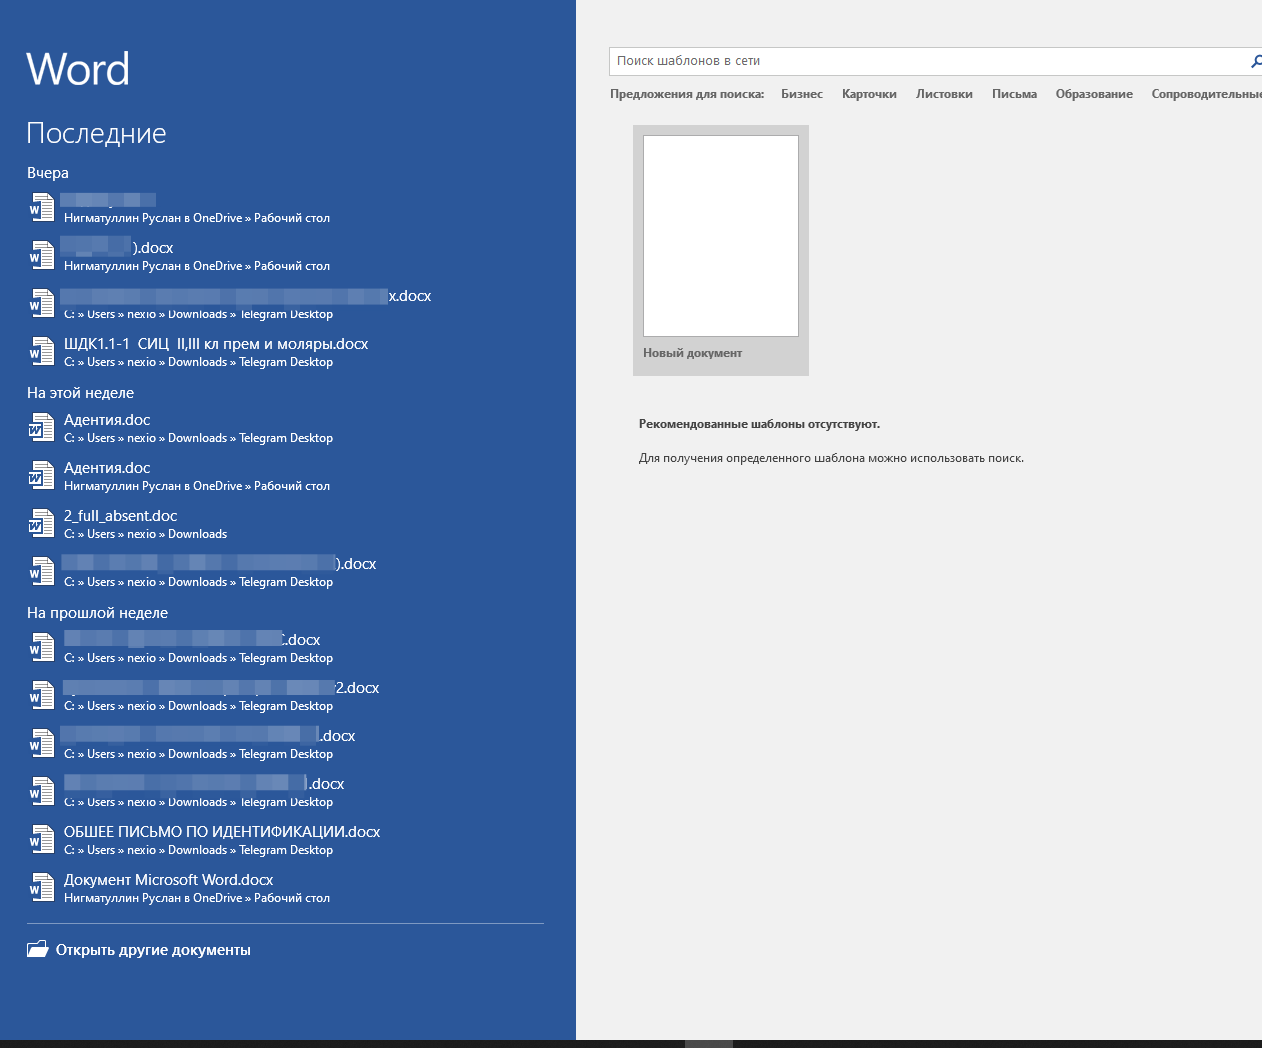Click the magnifier icon in the template search box
This screenshot has height=1048, width=1262.
(x=1256, y=61)
